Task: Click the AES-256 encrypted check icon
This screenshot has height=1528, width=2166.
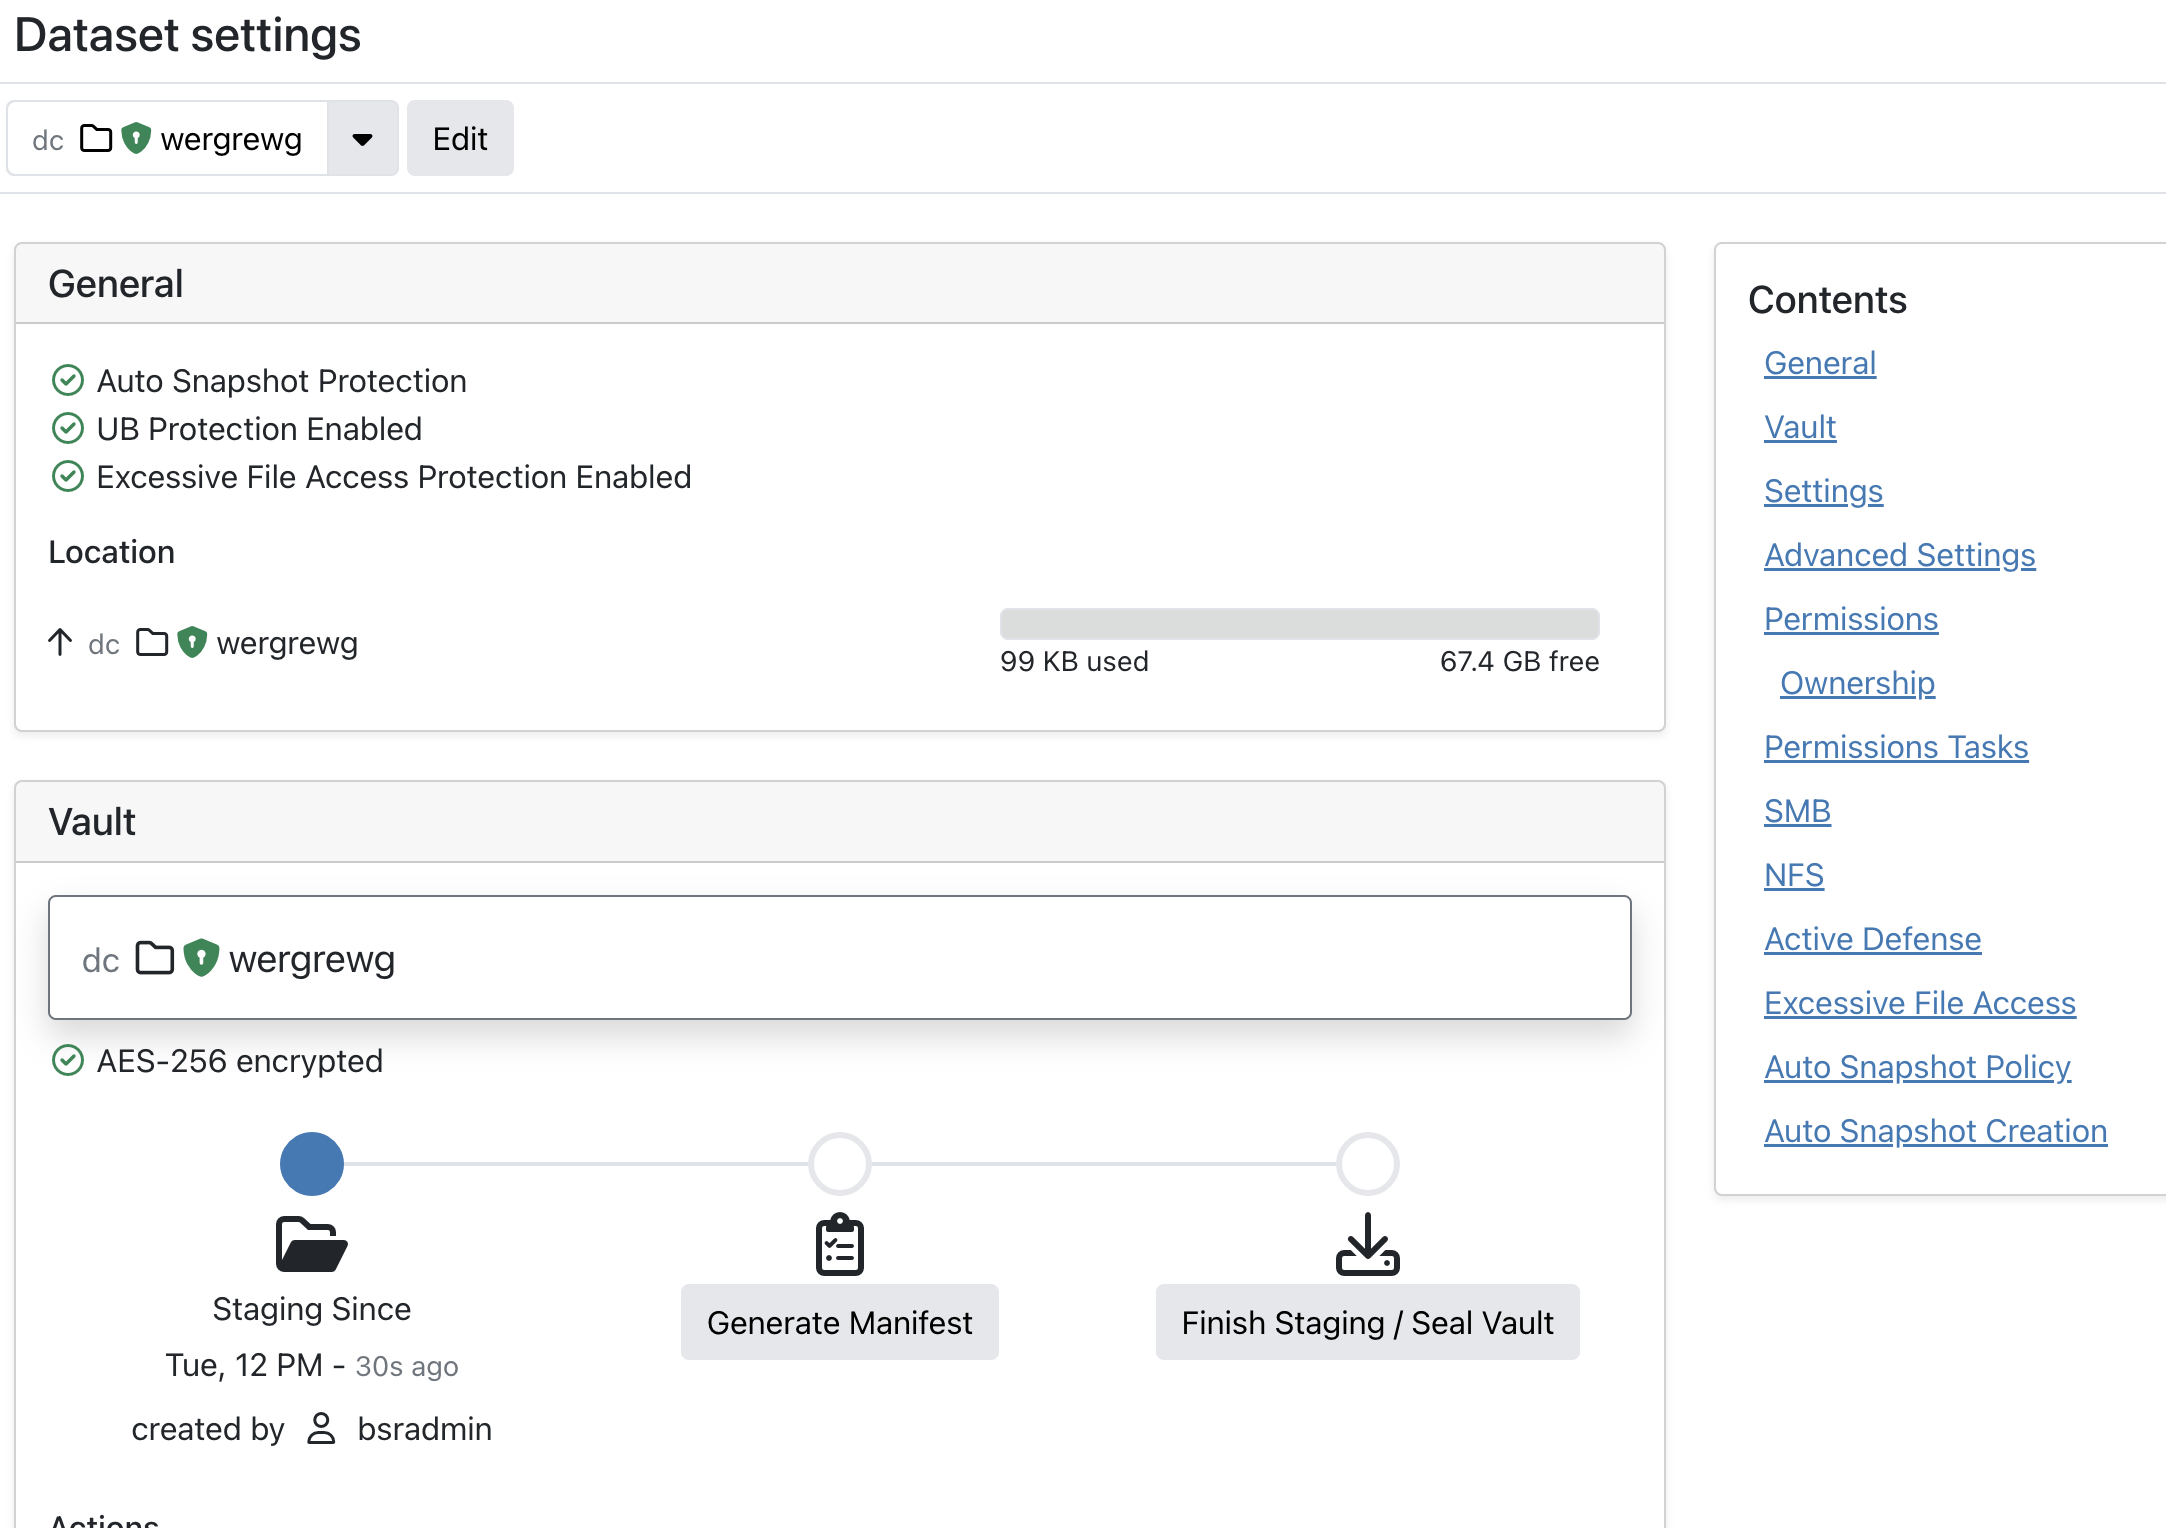Action: (x=67, y=1060)
